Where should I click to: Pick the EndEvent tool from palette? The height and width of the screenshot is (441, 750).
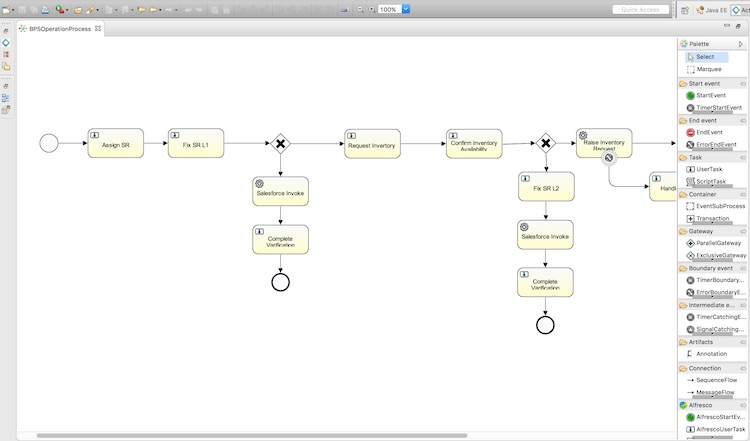tap(708, 132)
